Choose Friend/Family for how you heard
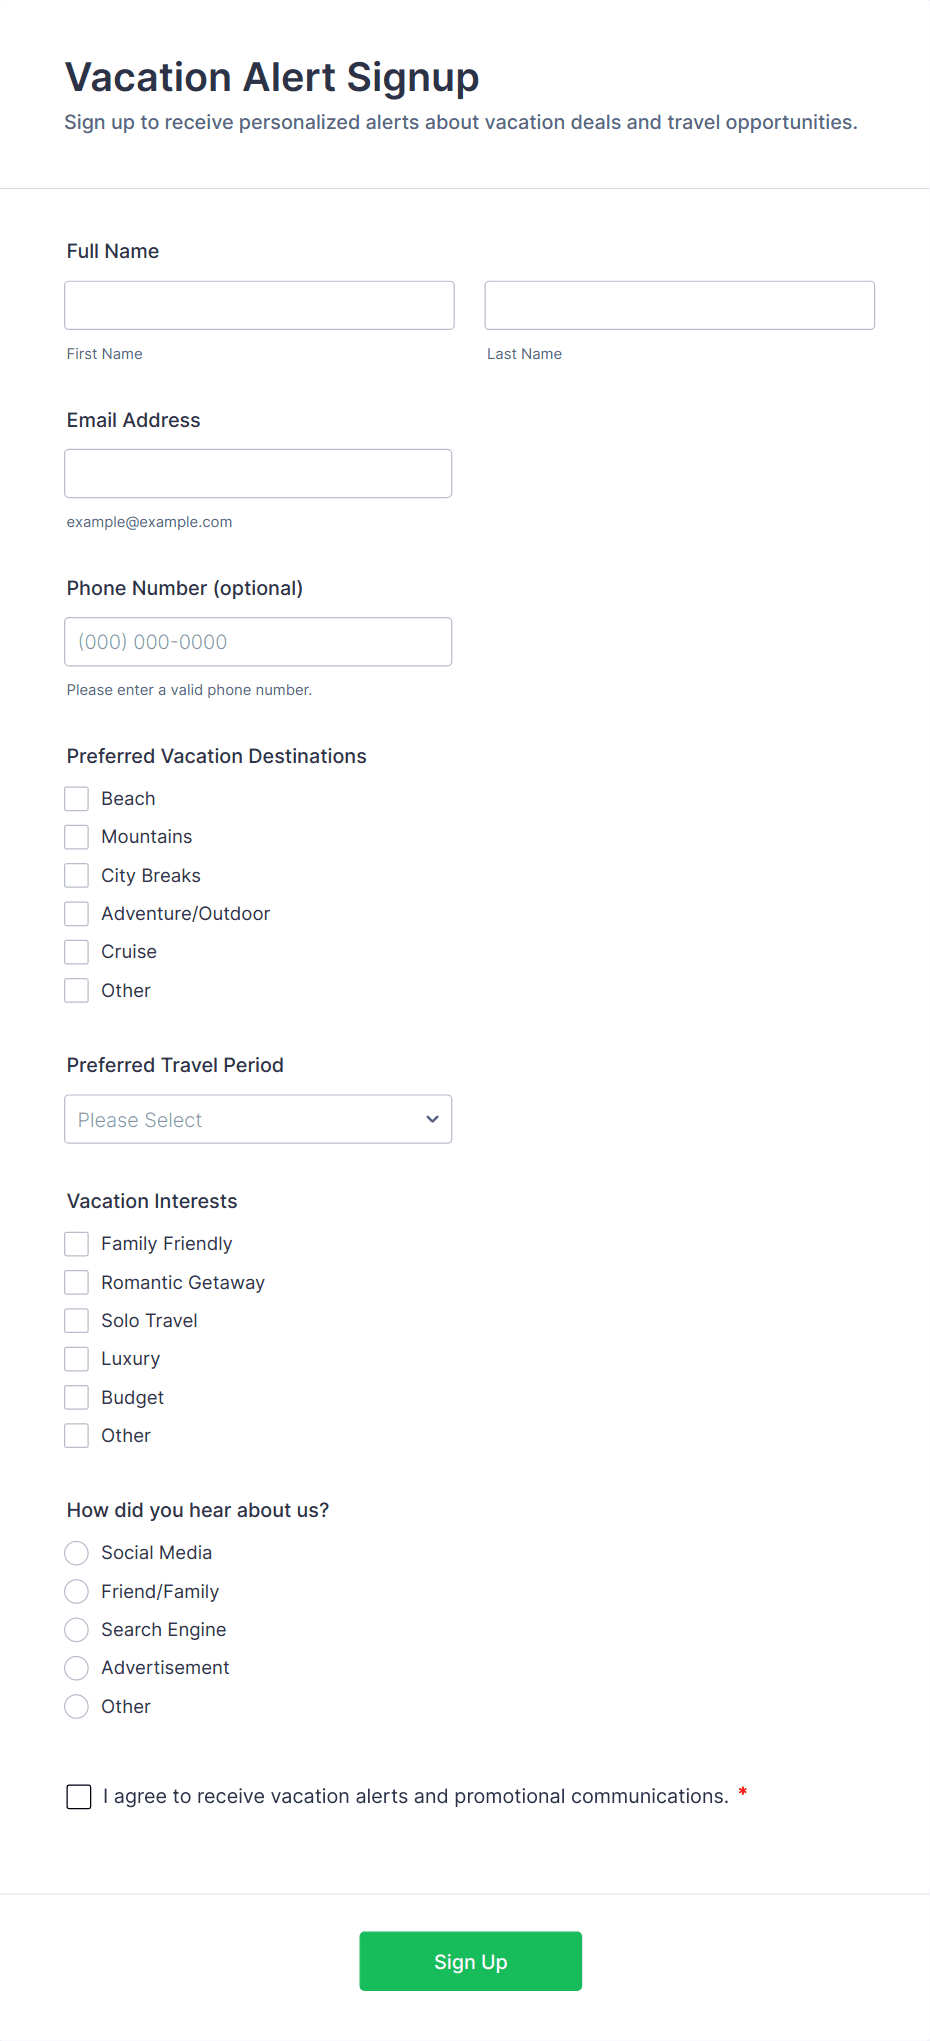The height and width of the screenshot is (2041, 930). coord(76,1591)
